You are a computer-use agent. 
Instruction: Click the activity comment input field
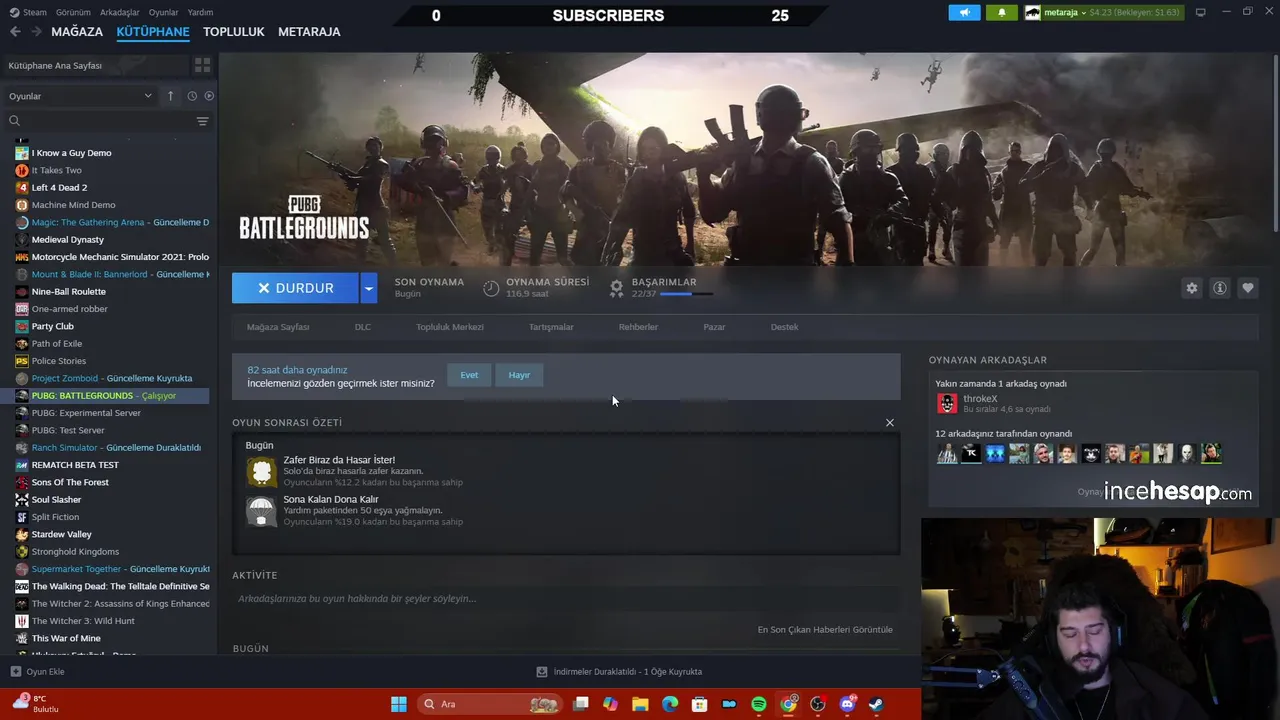click(566, 599)
